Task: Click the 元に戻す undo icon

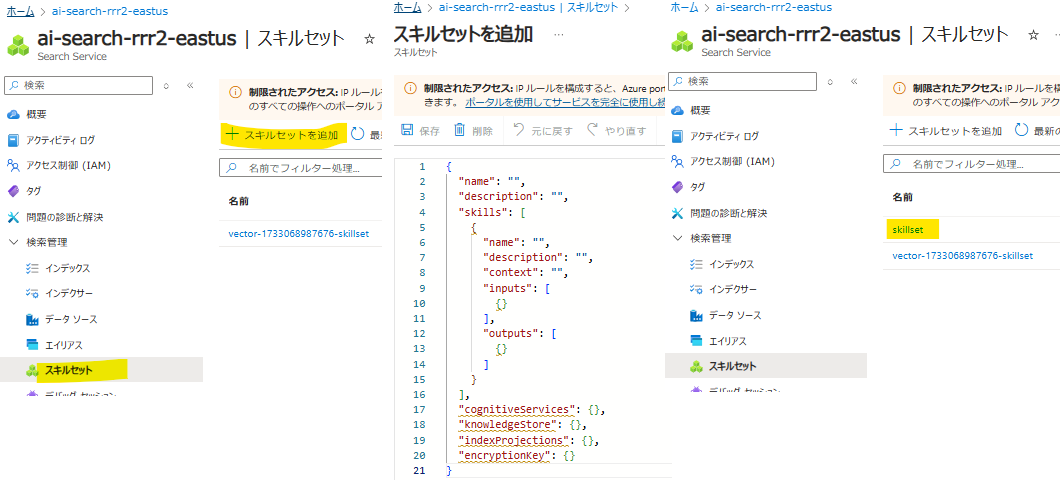Action: click(519, 130)
